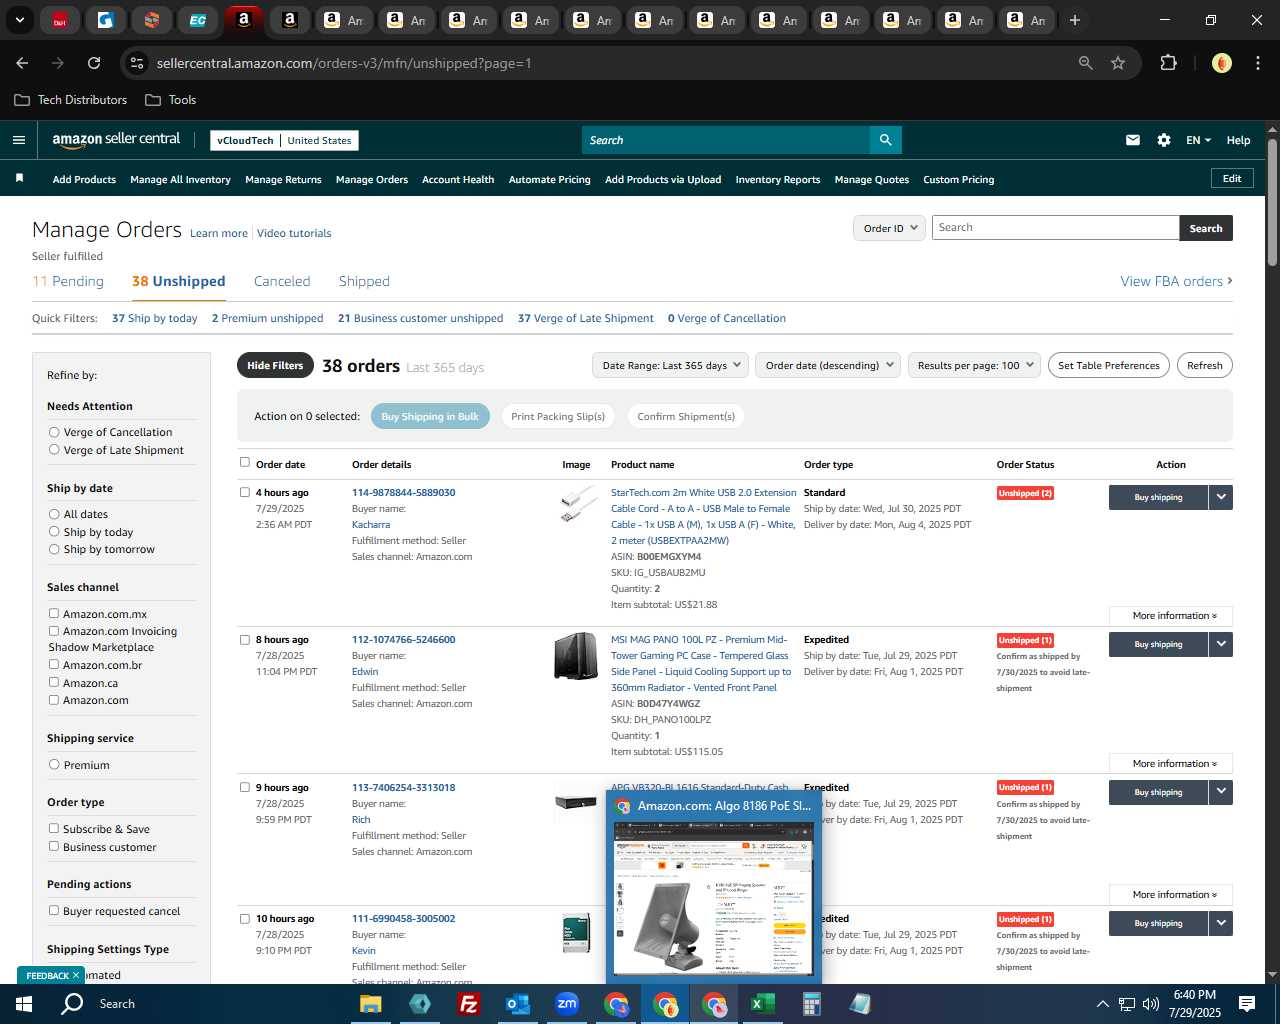
Task: Open Zoom from the taskbar
Action: click(566, 1004)
